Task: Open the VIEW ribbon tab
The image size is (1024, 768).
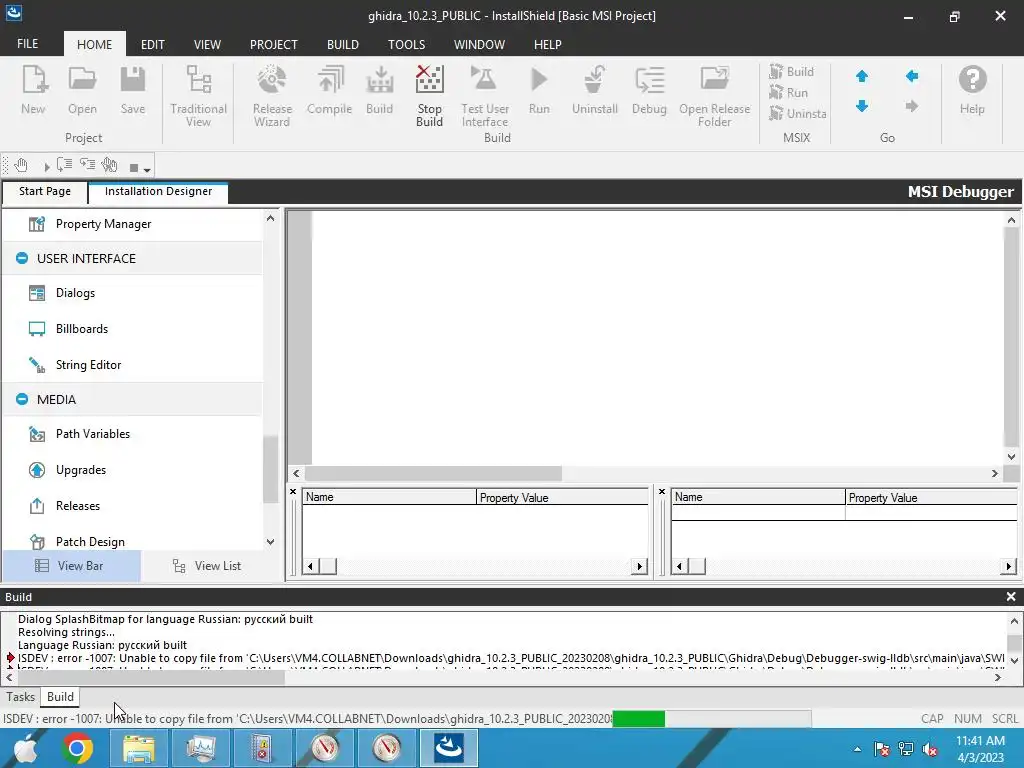Action: click(207, 44)
